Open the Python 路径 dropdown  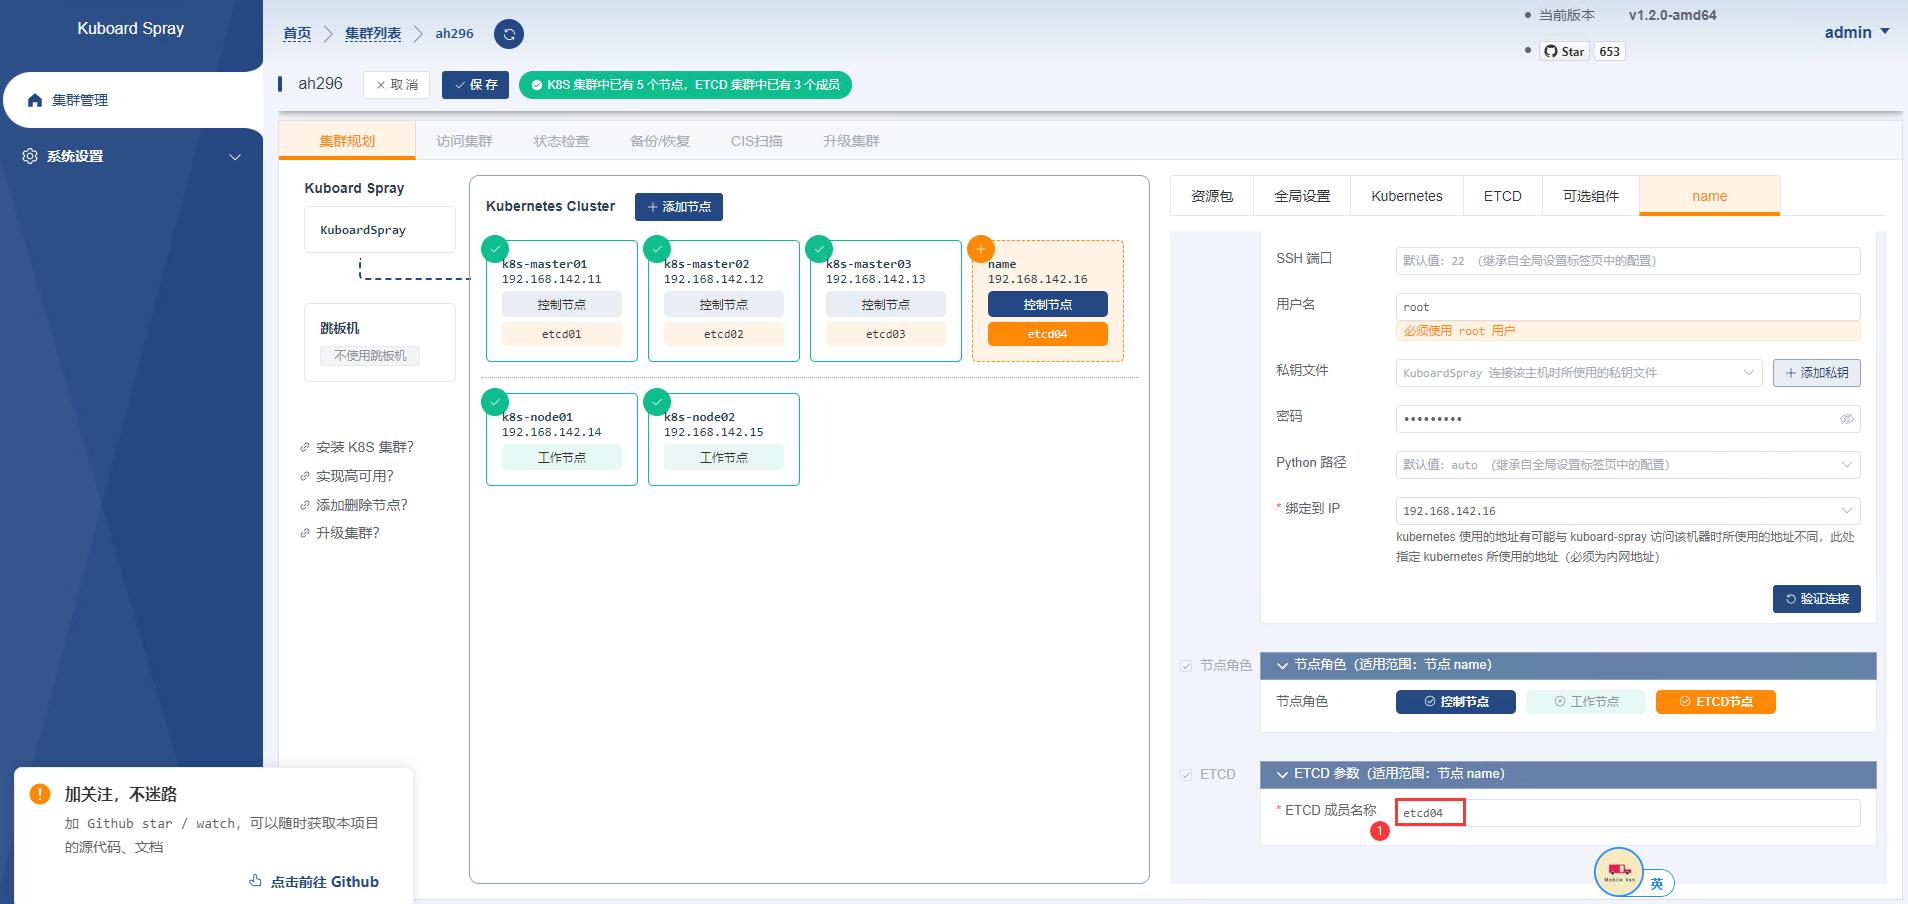coord(1628,465)
